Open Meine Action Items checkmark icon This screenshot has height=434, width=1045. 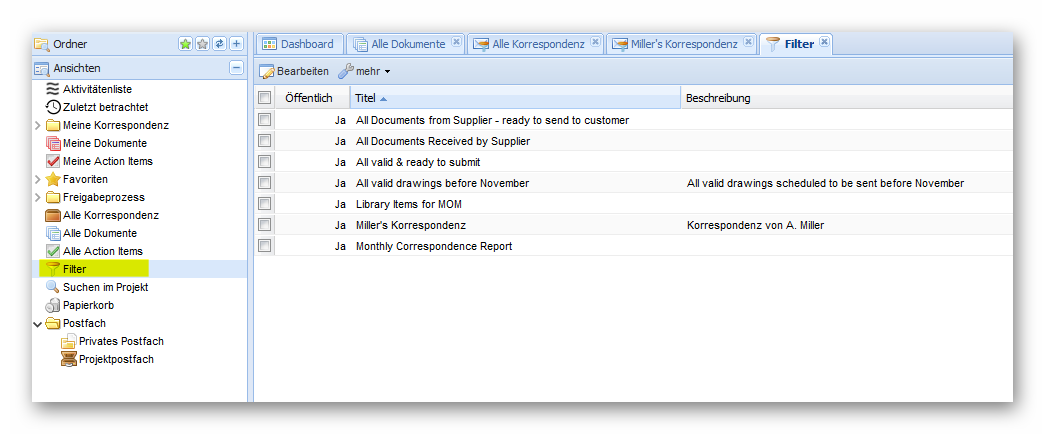53,161
